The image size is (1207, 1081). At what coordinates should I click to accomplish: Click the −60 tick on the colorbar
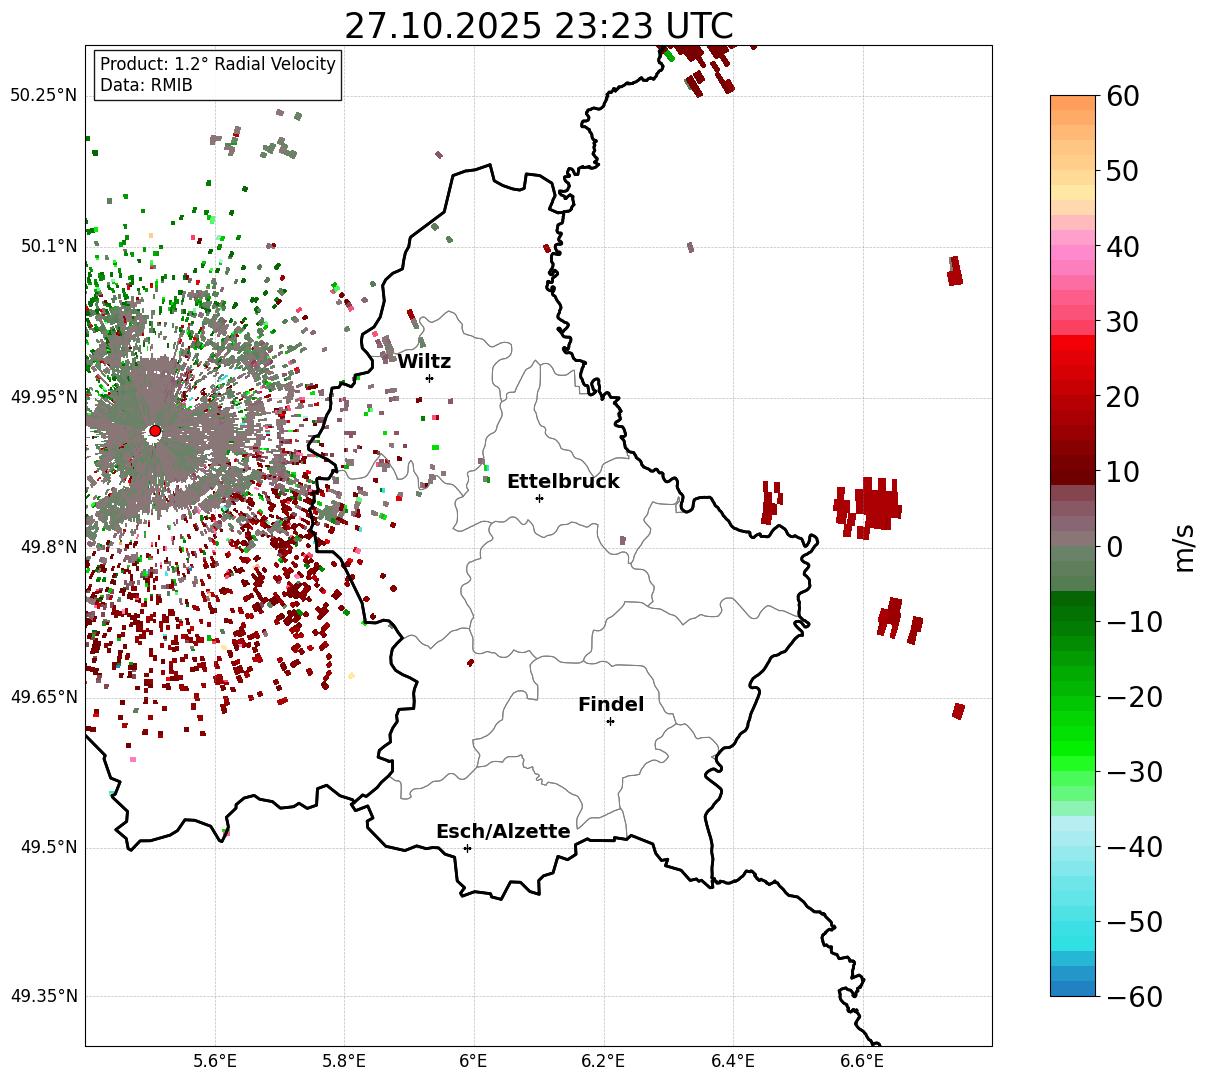1134,997
